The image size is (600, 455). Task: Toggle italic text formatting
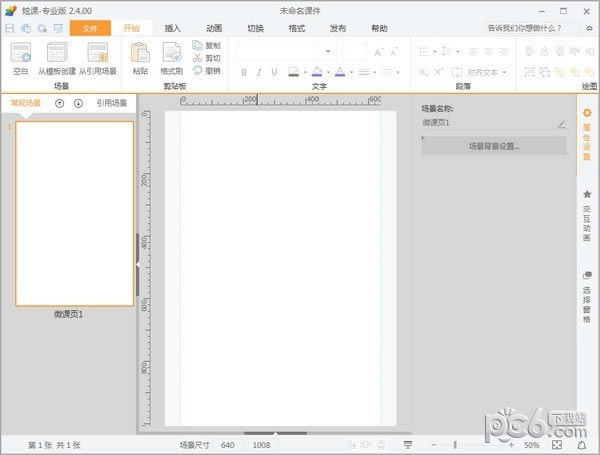pyautogui.click(x=258, y=72)
